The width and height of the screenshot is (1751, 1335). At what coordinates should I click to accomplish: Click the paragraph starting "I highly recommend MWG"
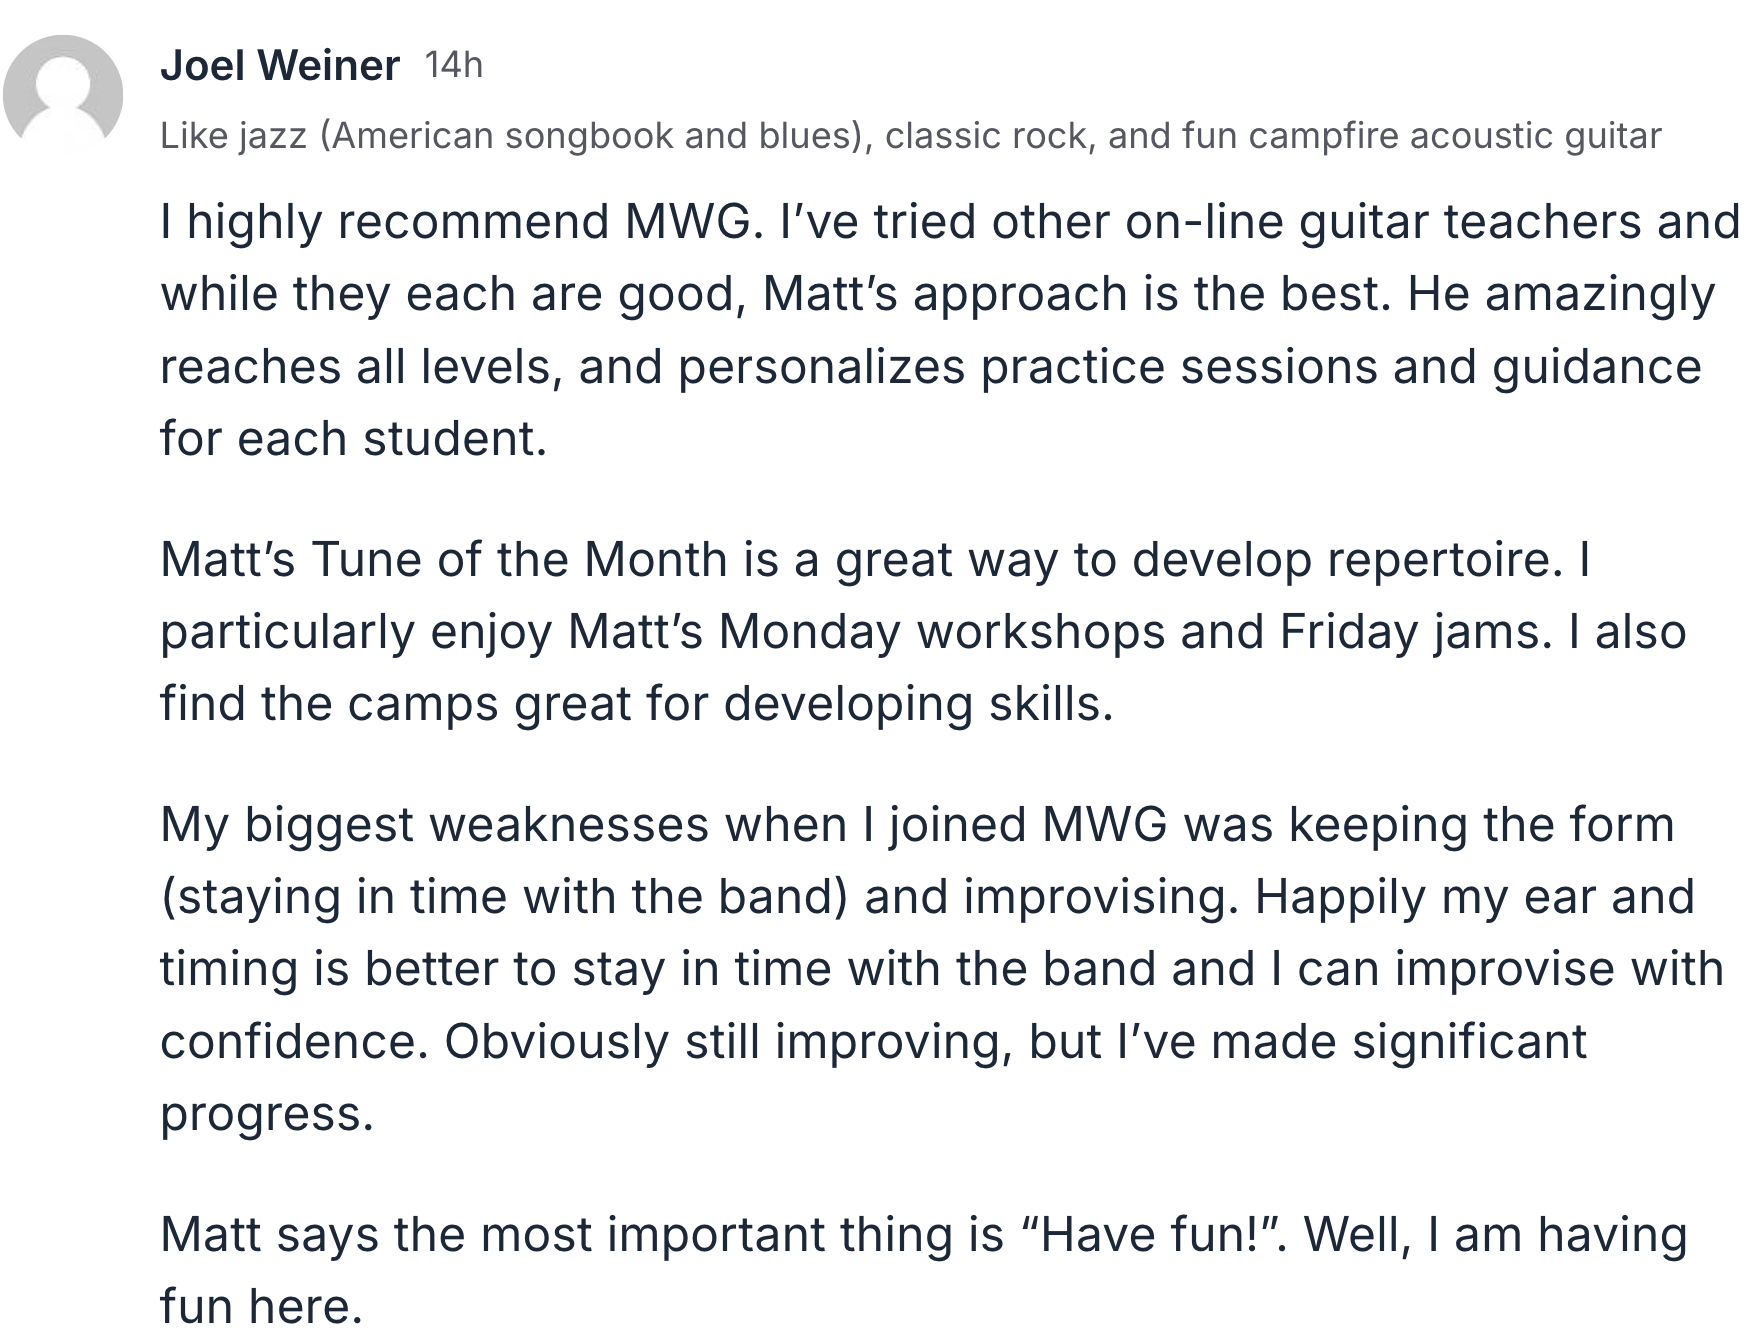pyautogui.click(x=950, y=330)
